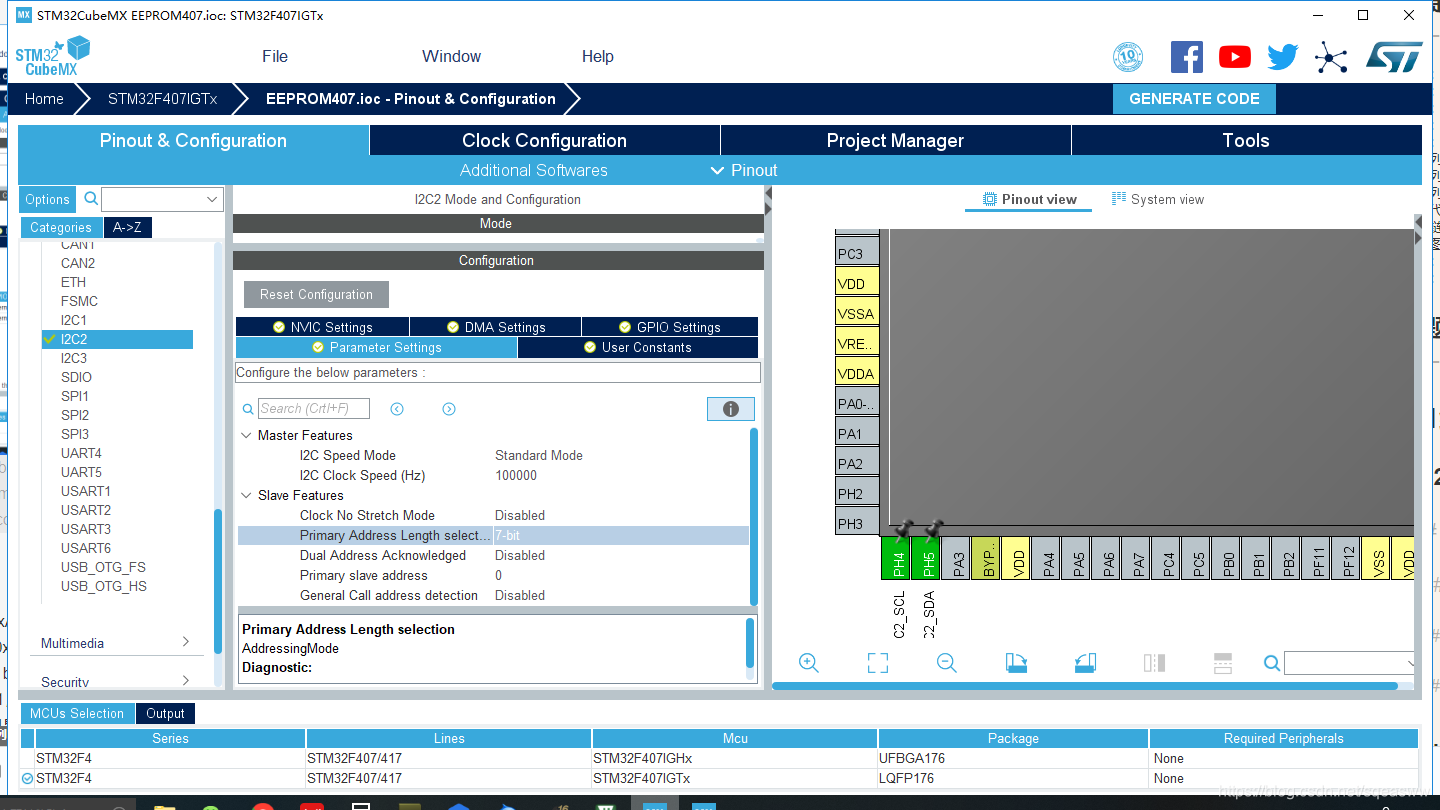
Task: Click the parameter search field
Action: (314, 408)
